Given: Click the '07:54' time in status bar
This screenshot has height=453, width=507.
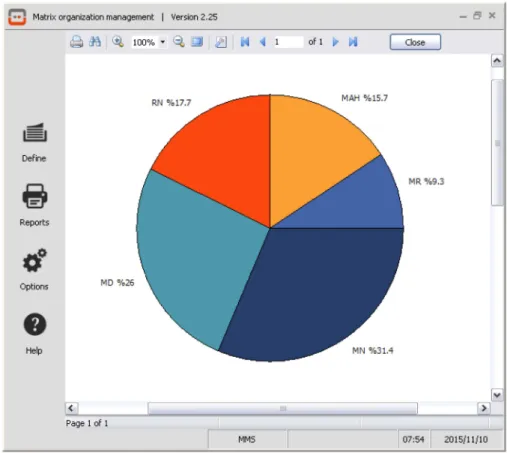Looking at the screenshot, I should [413, 439].
